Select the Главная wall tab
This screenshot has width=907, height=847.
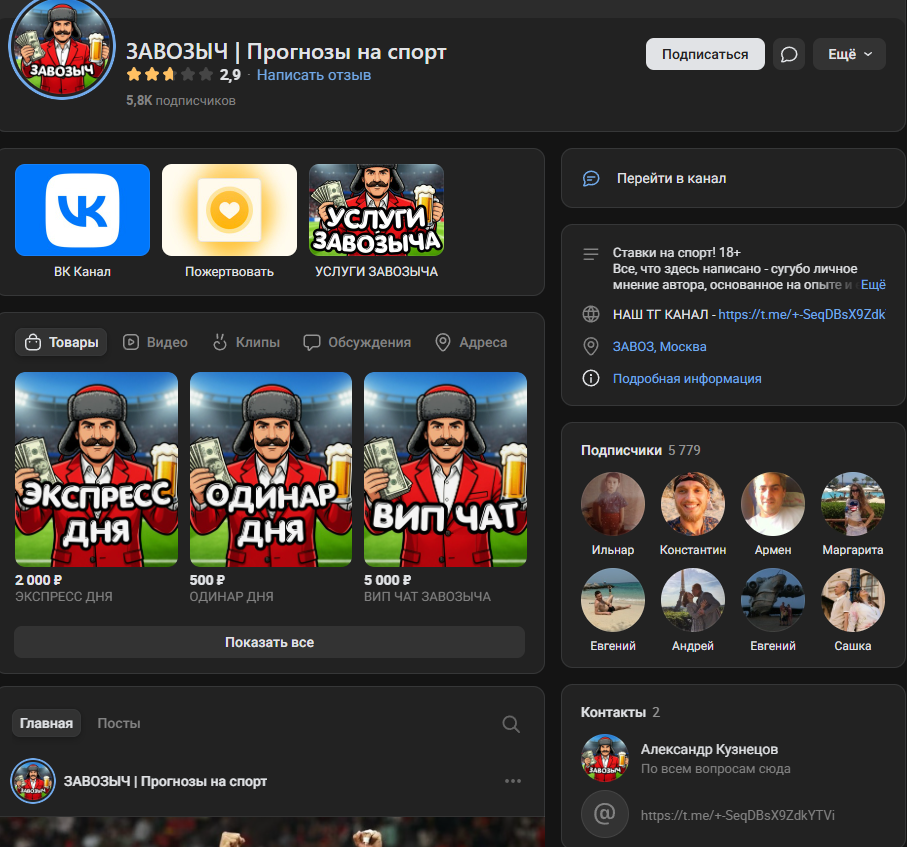(x=46, y=723)
